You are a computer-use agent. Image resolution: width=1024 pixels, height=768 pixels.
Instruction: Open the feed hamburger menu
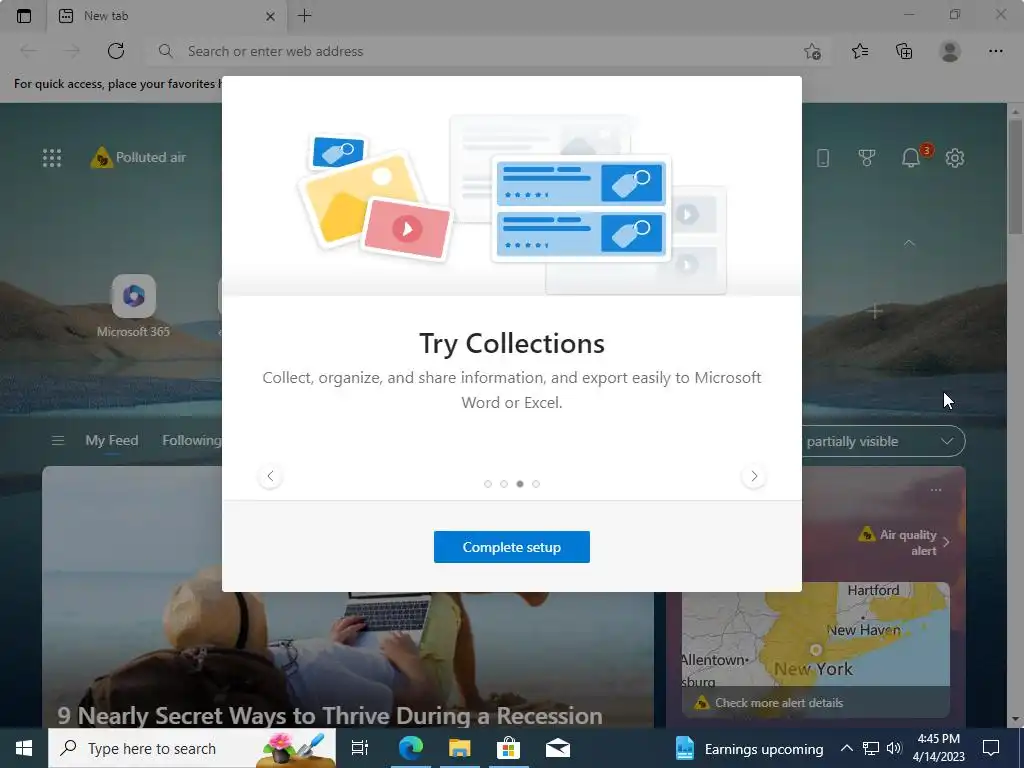pyautogui.click(x=57, y=441)
